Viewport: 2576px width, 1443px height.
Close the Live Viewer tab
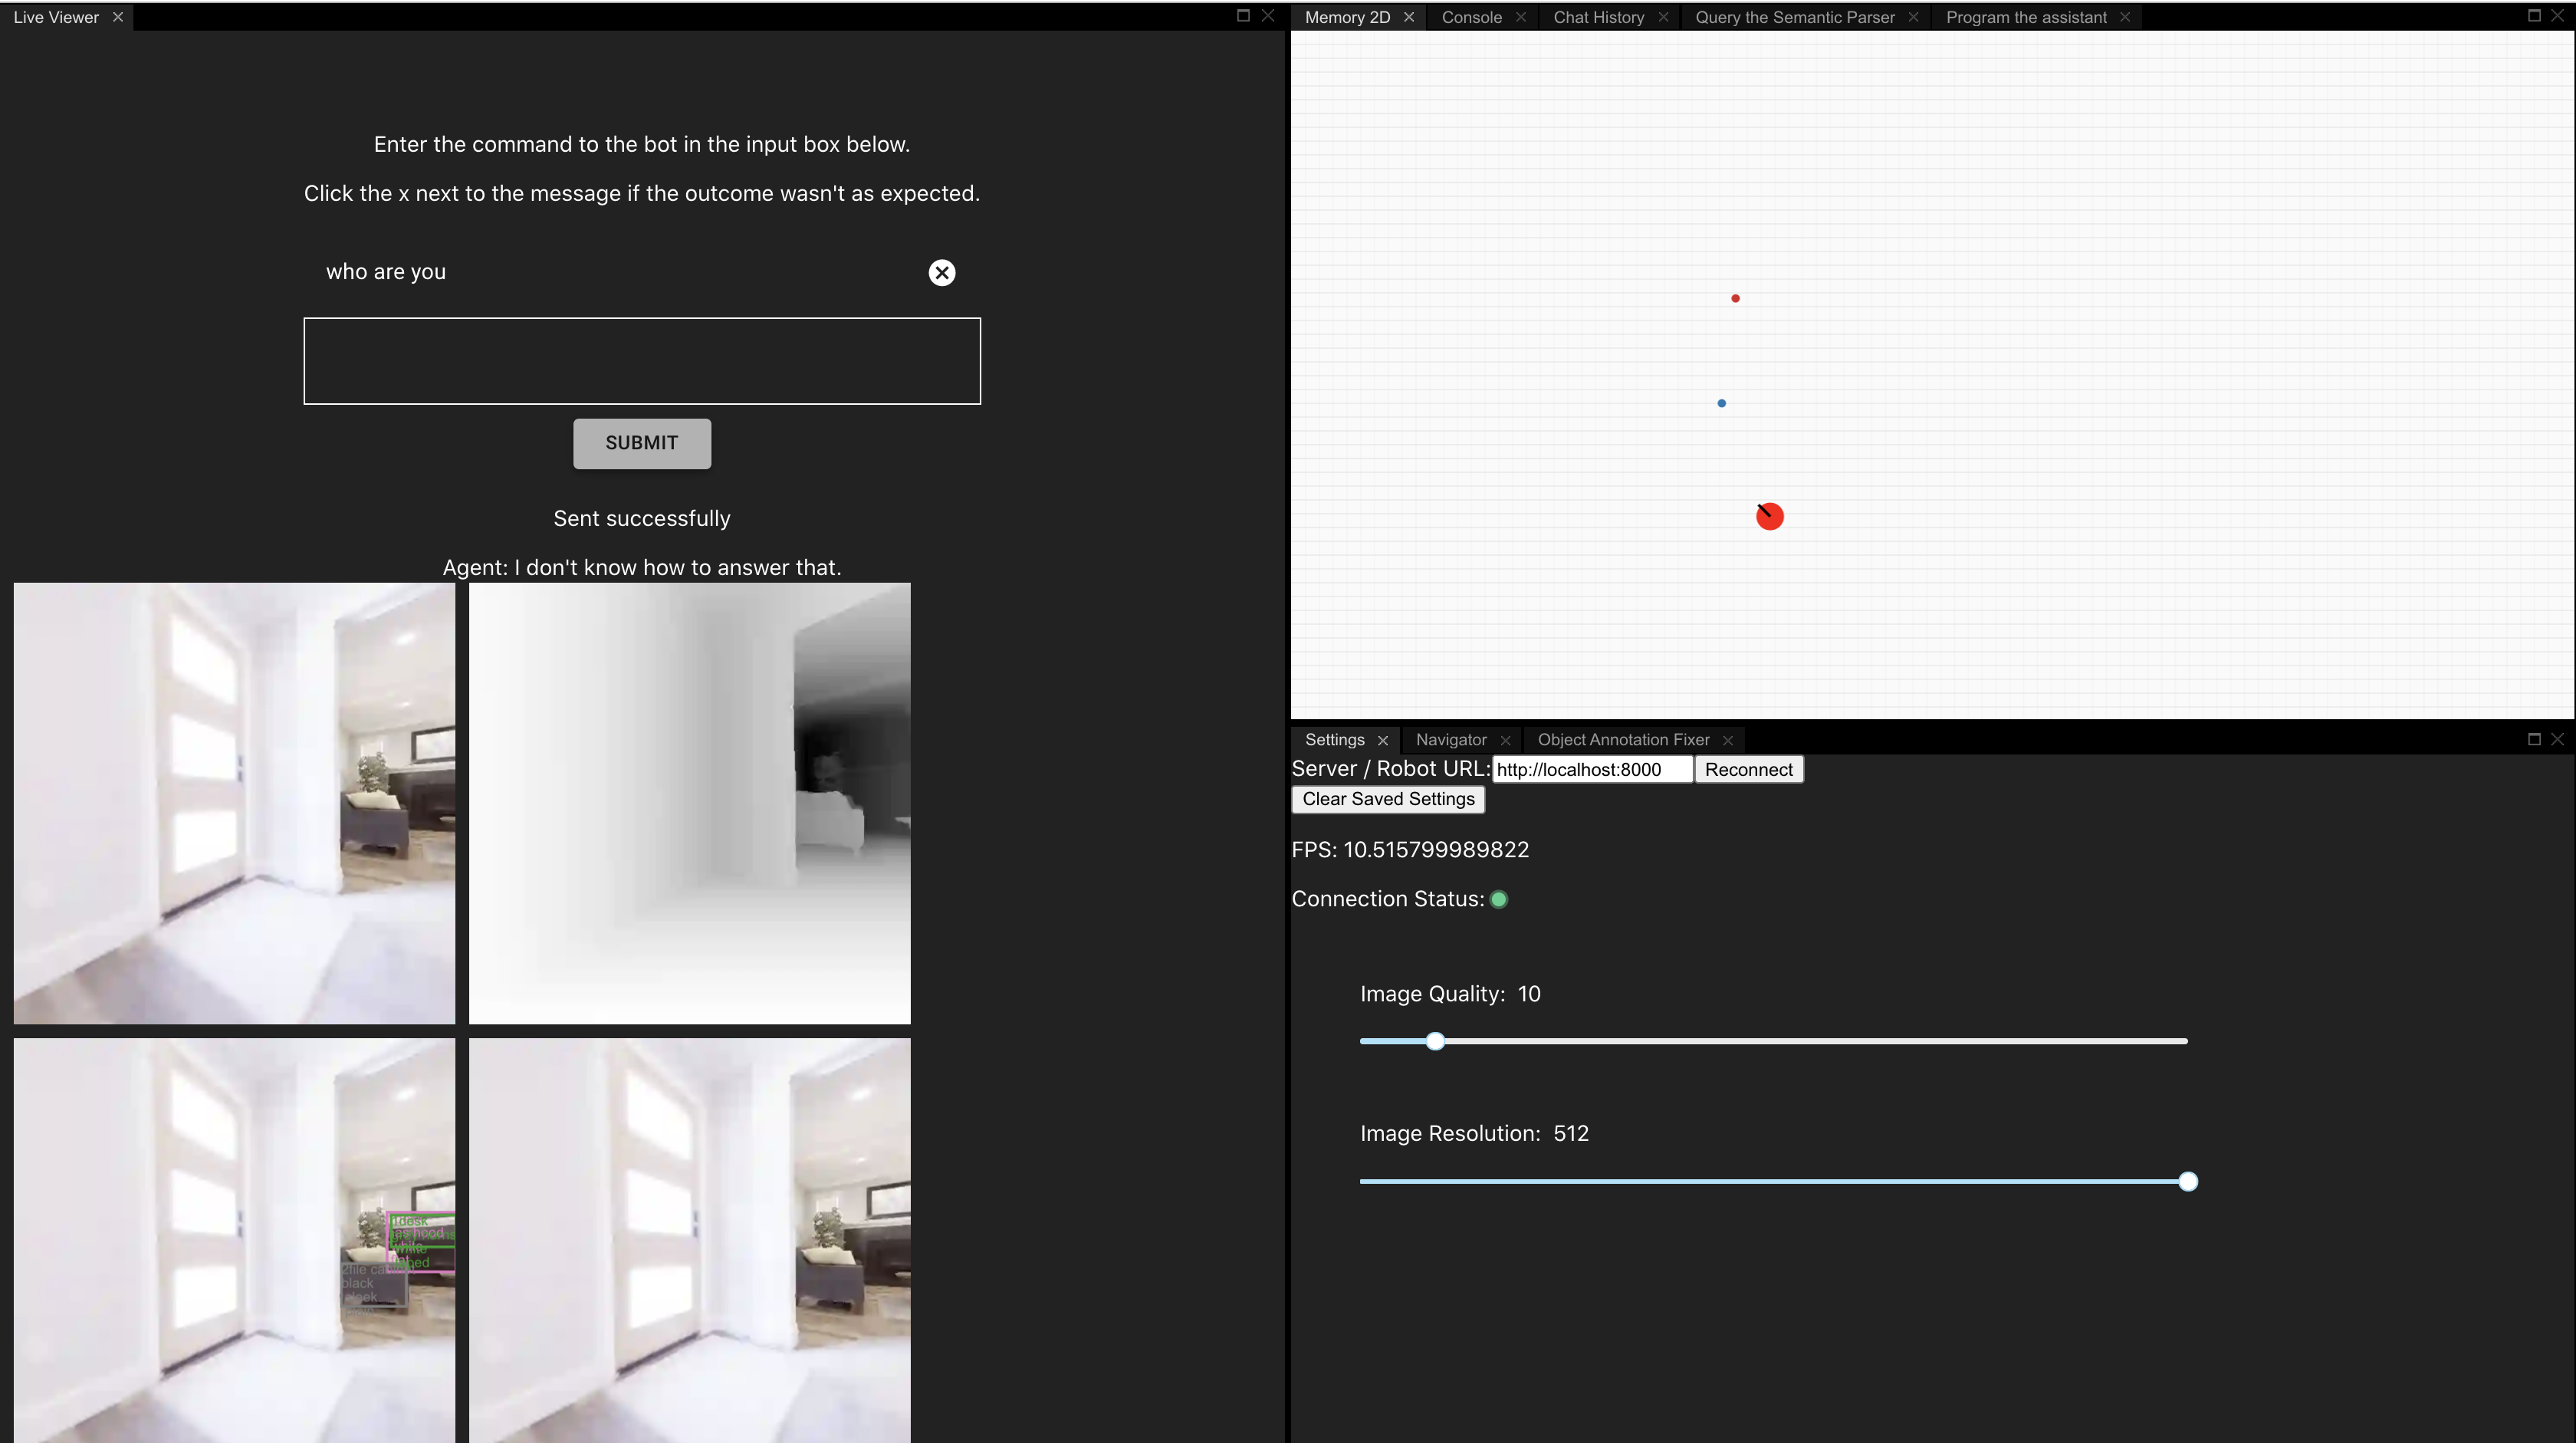[x=118, y=17]
